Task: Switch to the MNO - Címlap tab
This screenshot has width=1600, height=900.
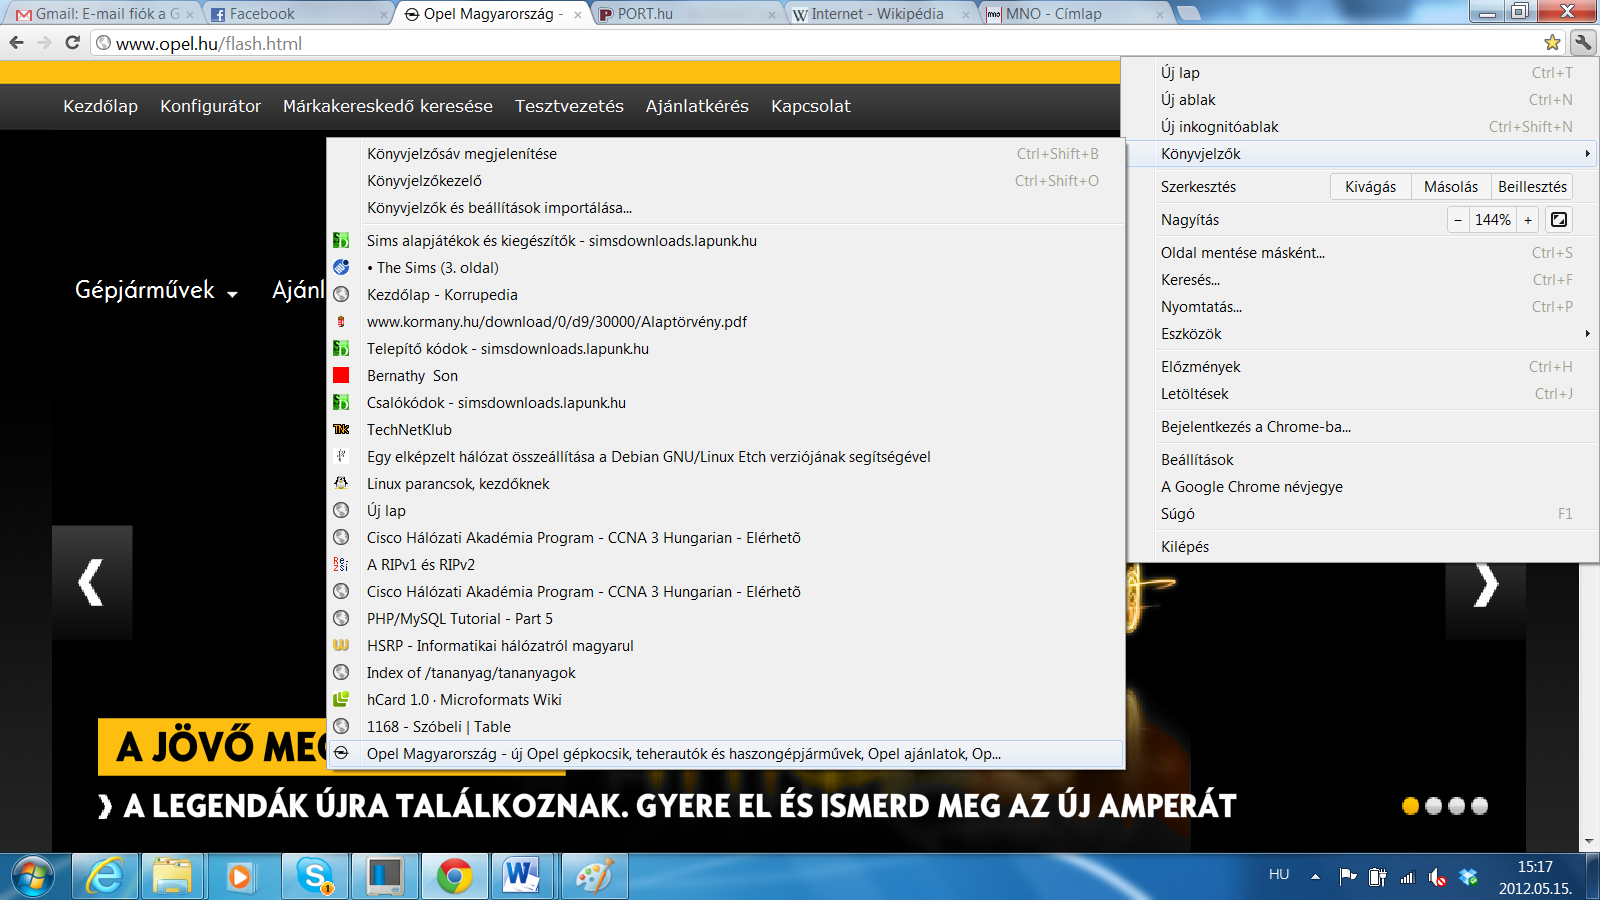Action: [x=1074, y=14]
